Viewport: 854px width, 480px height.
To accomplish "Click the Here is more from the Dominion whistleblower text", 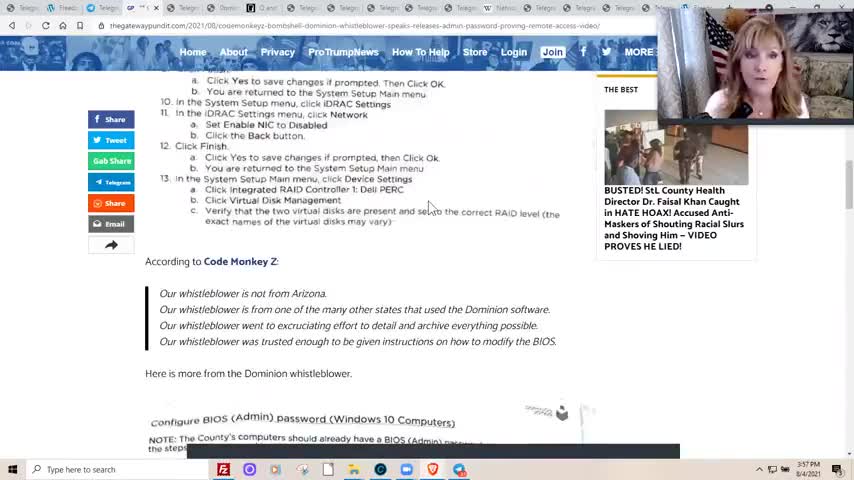I will pos(248,374).
